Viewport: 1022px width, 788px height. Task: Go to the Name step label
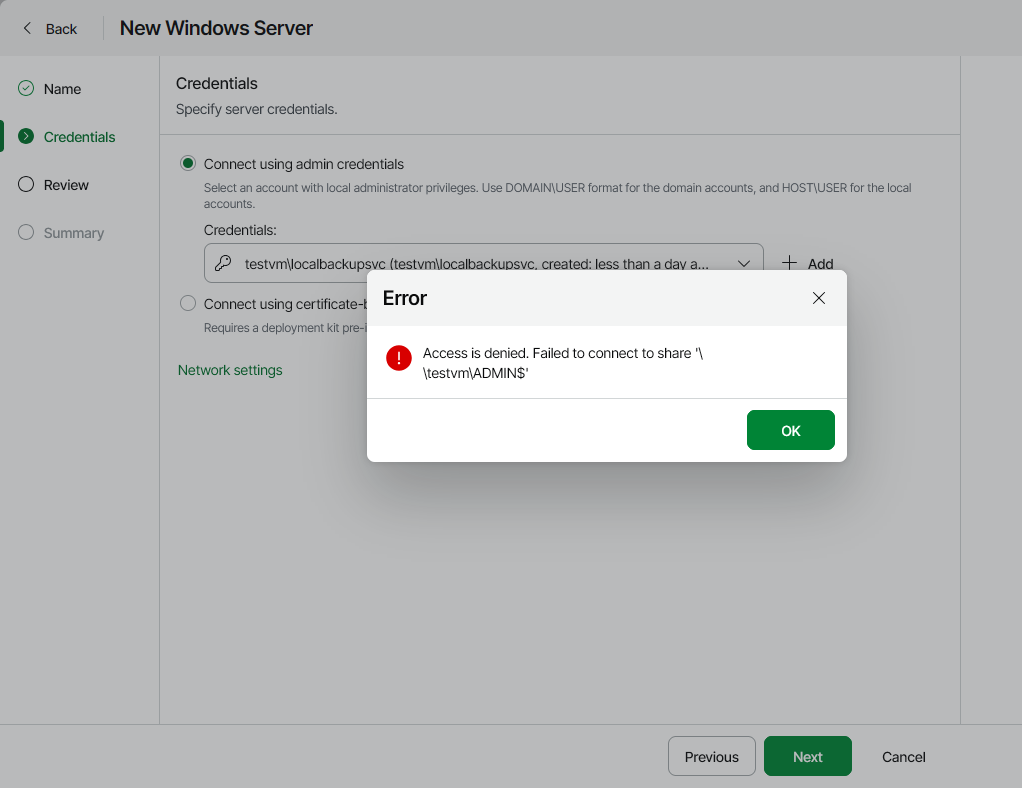[62, 89]
